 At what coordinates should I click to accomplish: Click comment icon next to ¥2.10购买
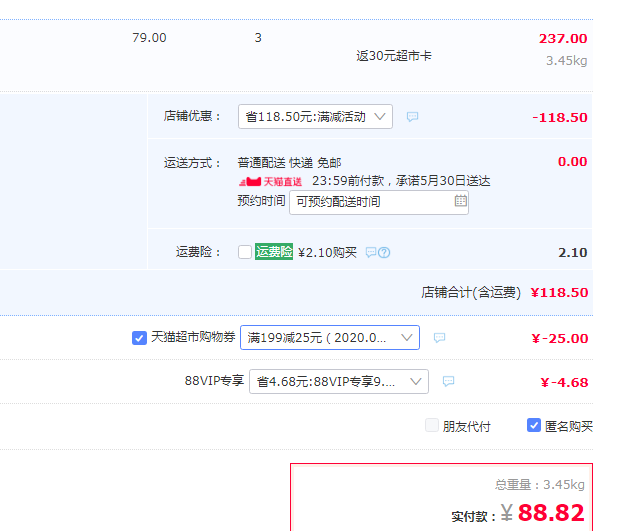tap(370, 252)
